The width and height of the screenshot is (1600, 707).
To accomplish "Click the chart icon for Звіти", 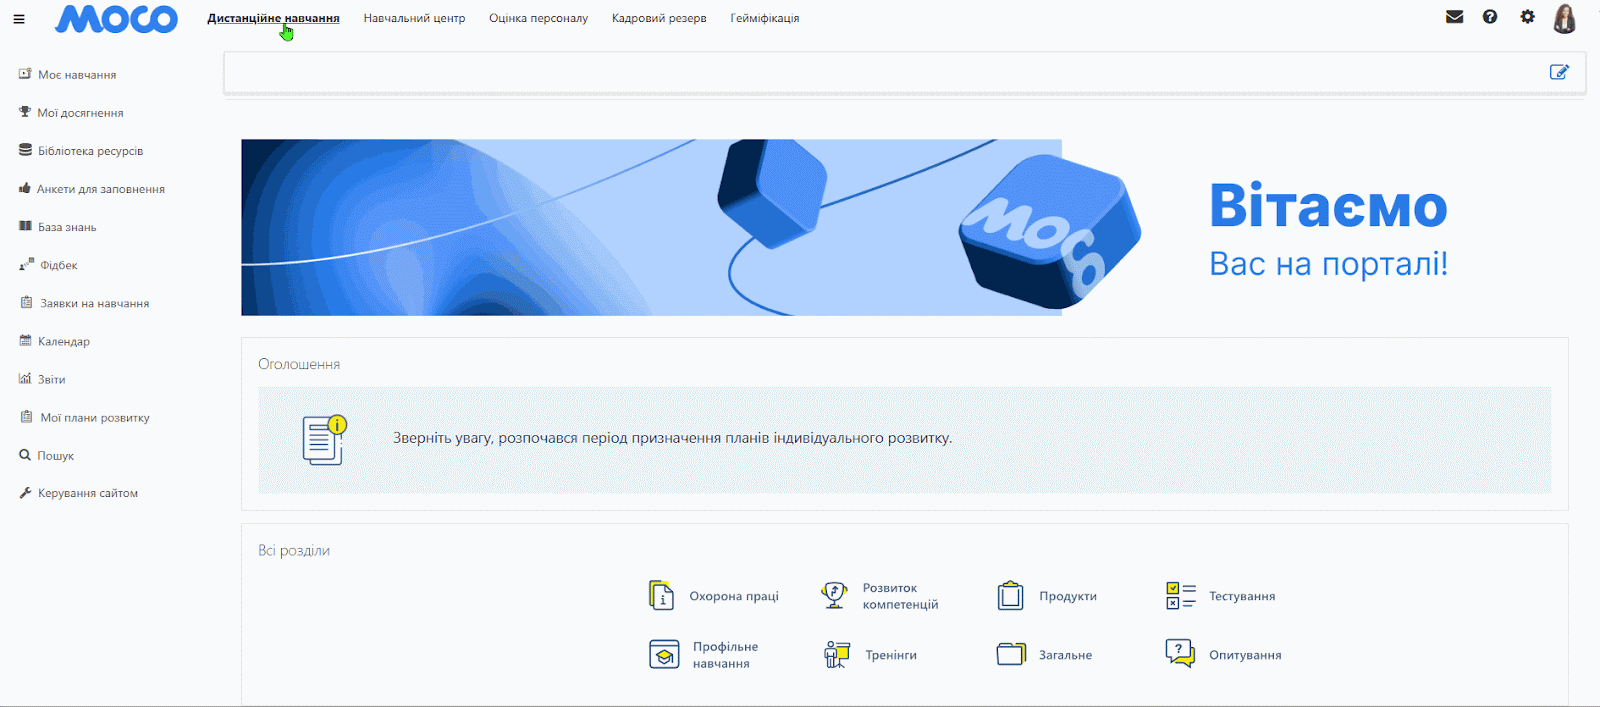I will click(x=25, y=378).
